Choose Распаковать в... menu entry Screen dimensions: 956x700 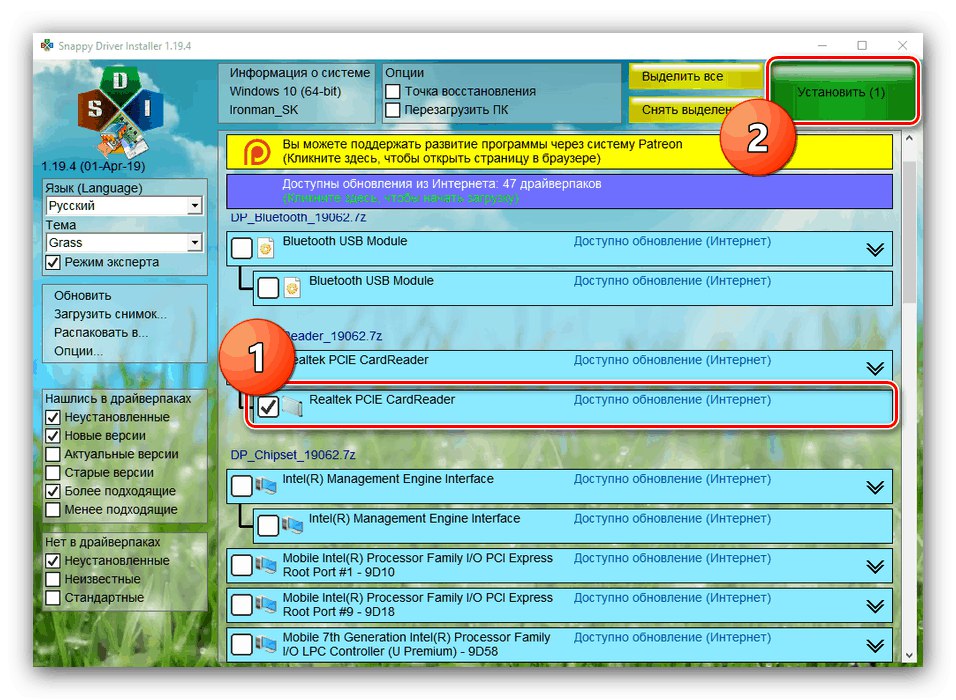[101, 333]
